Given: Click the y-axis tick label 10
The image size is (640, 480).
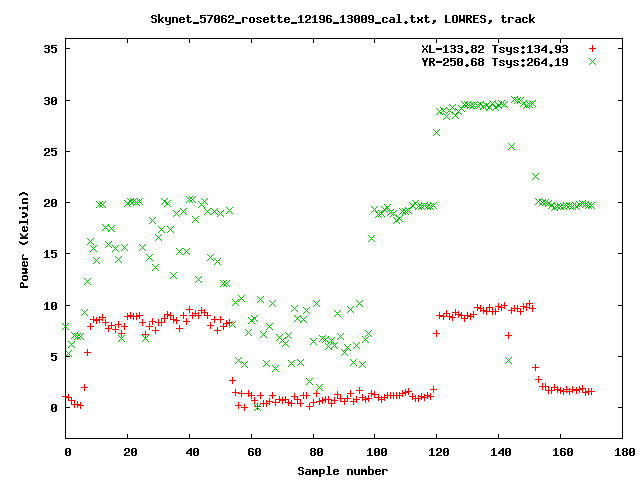Looking at the screenshot, I should click(51, 306).
